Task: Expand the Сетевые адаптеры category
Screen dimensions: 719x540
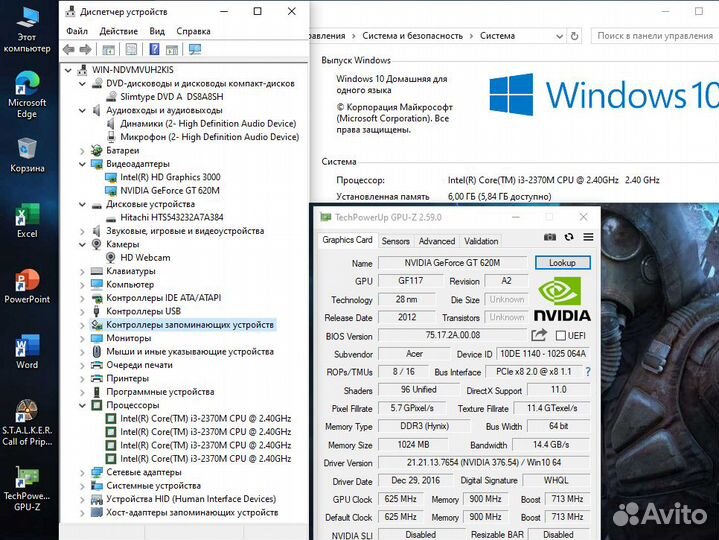Action: point(82,473)
